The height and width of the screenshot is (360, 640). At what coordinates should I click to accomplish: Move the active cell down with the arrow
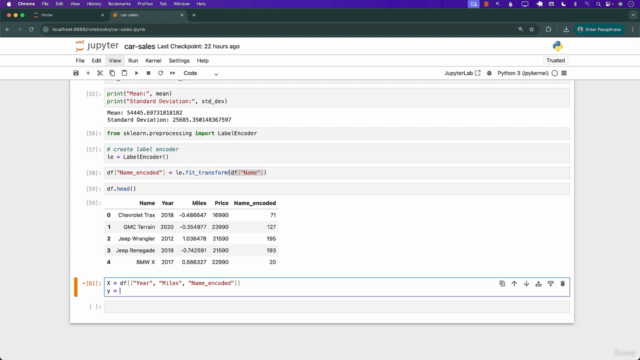[526, 283]
